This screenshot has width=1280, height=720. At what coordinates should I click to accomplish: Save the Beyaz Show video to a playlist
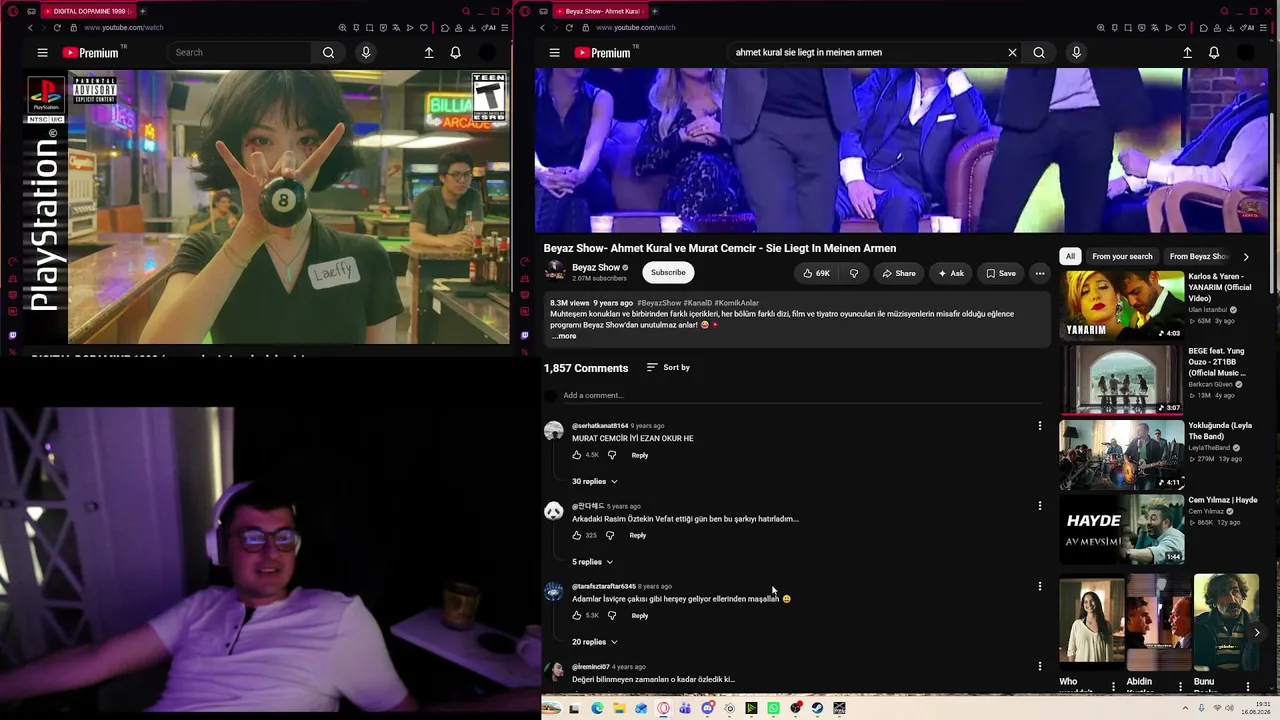coord(1000,273)
